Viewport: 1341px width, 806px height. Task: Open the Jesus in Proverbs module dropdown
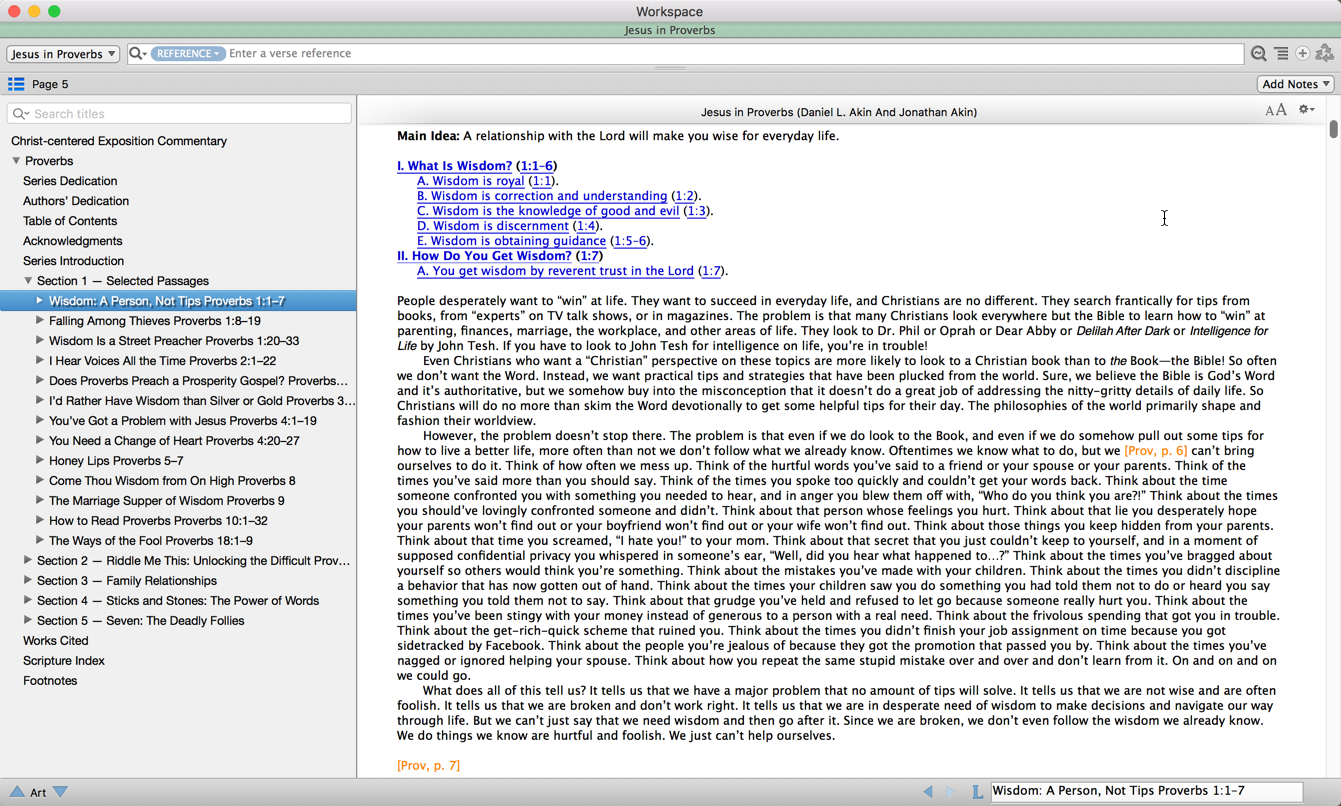tap(63, 54)
